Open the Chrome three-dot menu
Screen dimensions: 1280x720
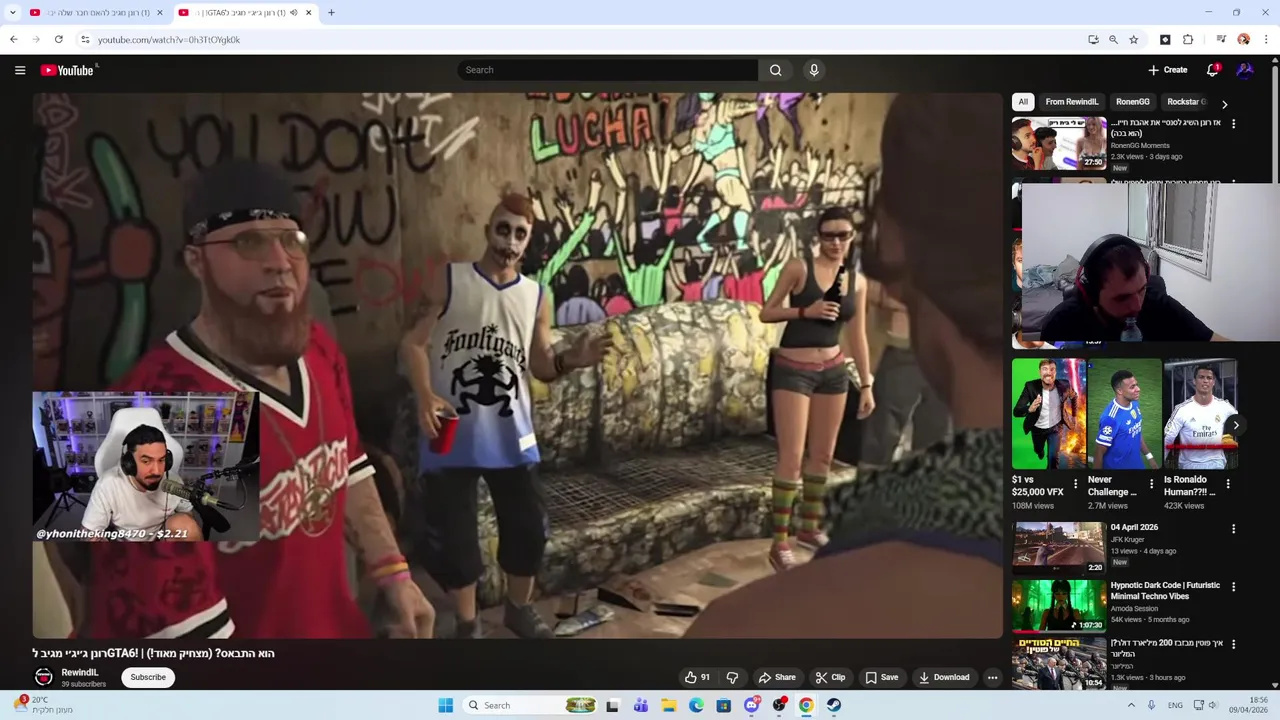[x=1266, y=40]
